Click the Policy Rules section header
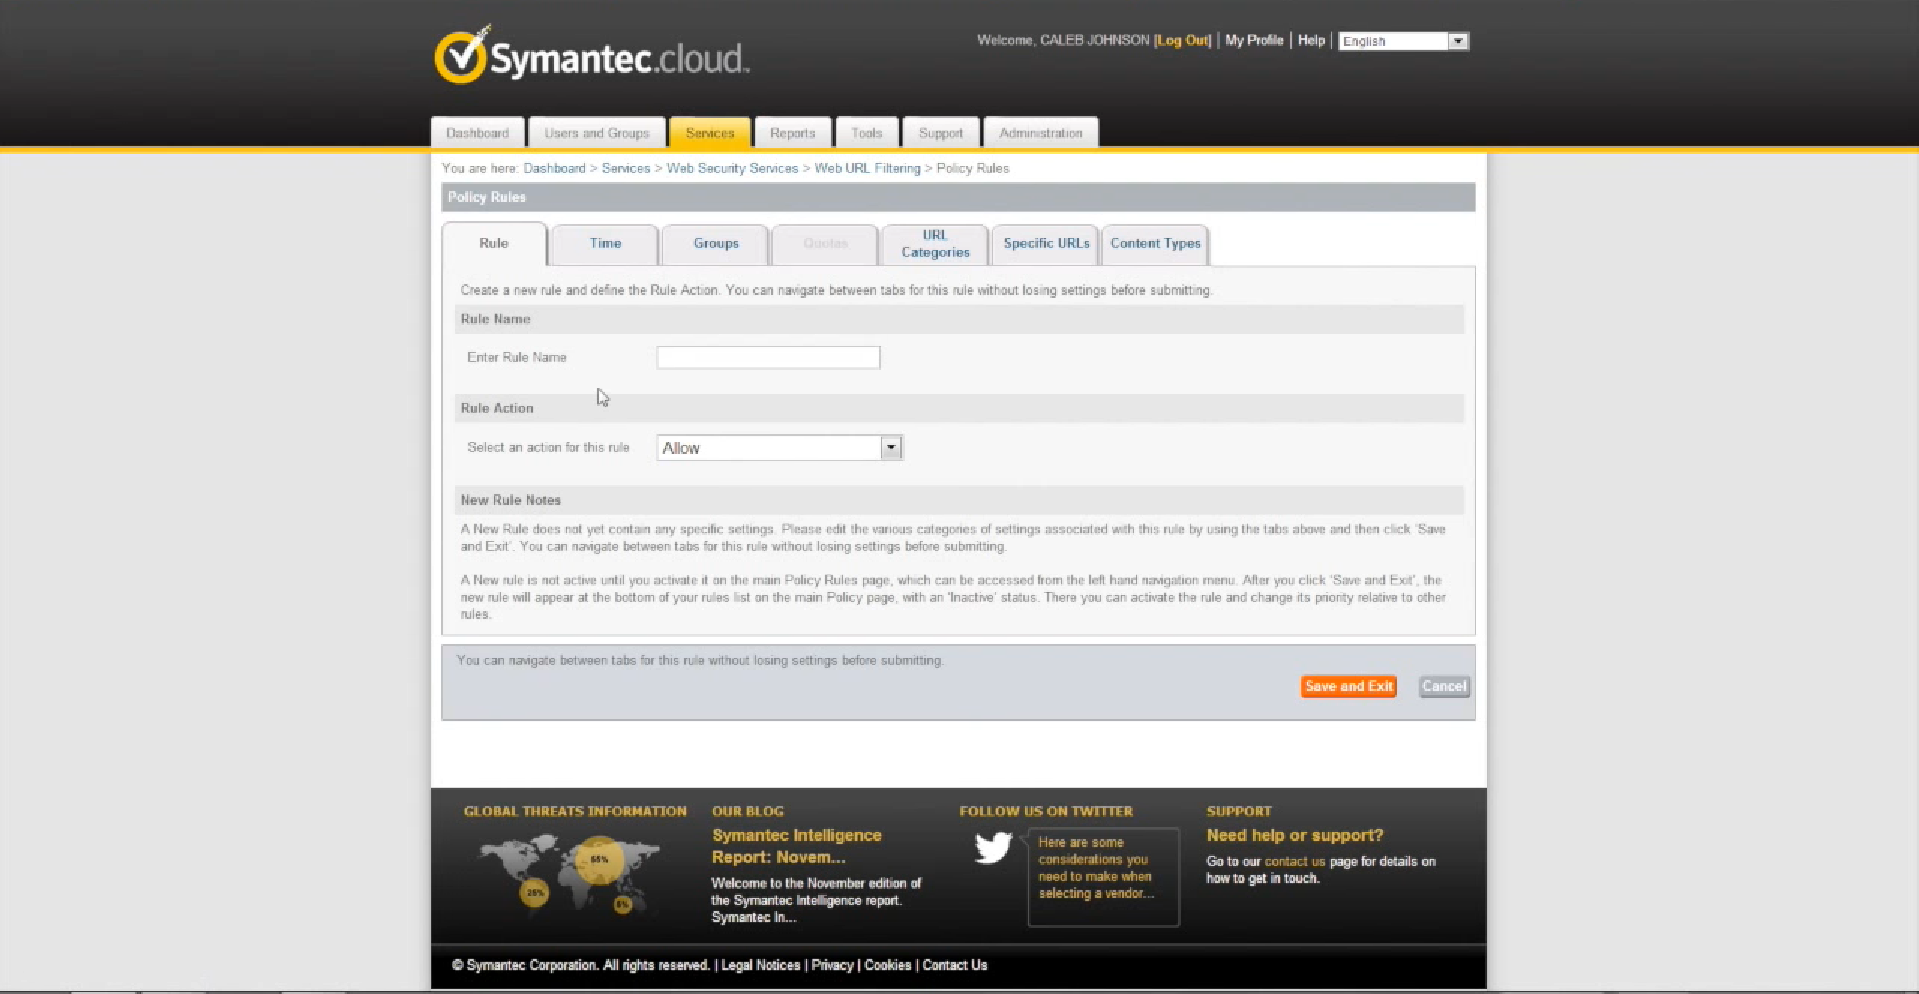 pos(958,197)
